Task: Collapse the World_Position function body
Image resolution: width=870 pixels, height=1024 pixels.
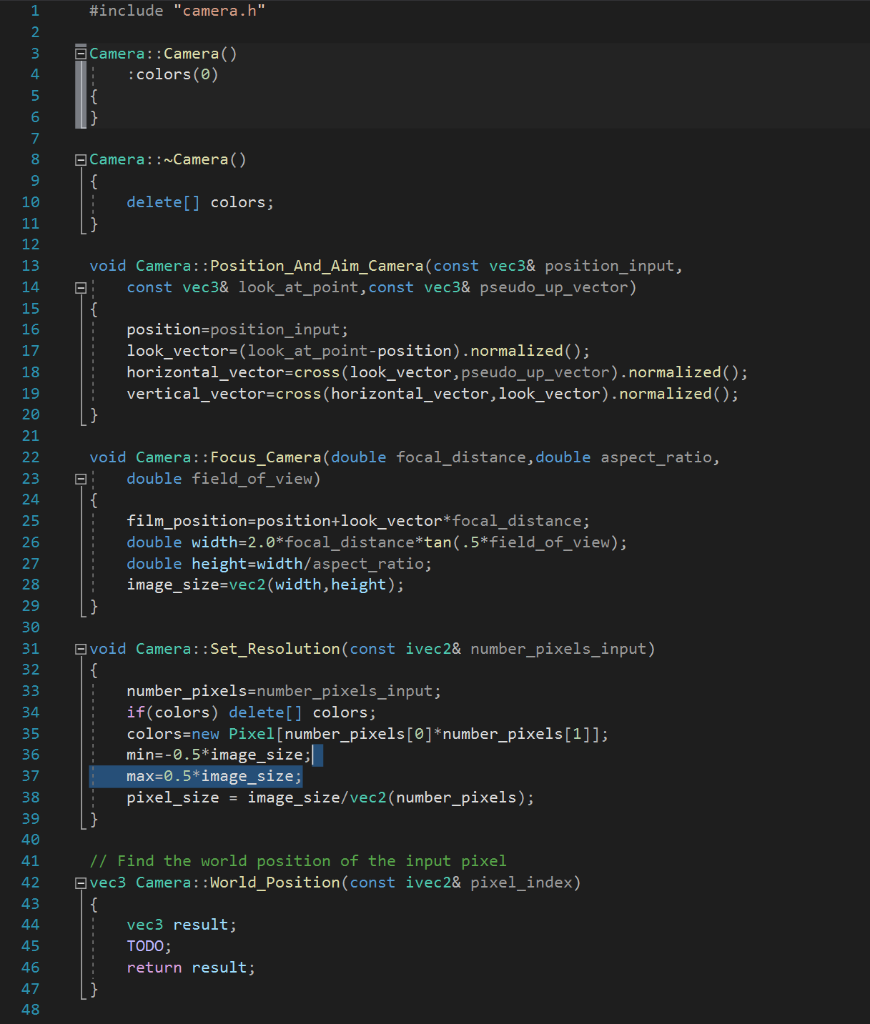Action: [x=80, y=882]
